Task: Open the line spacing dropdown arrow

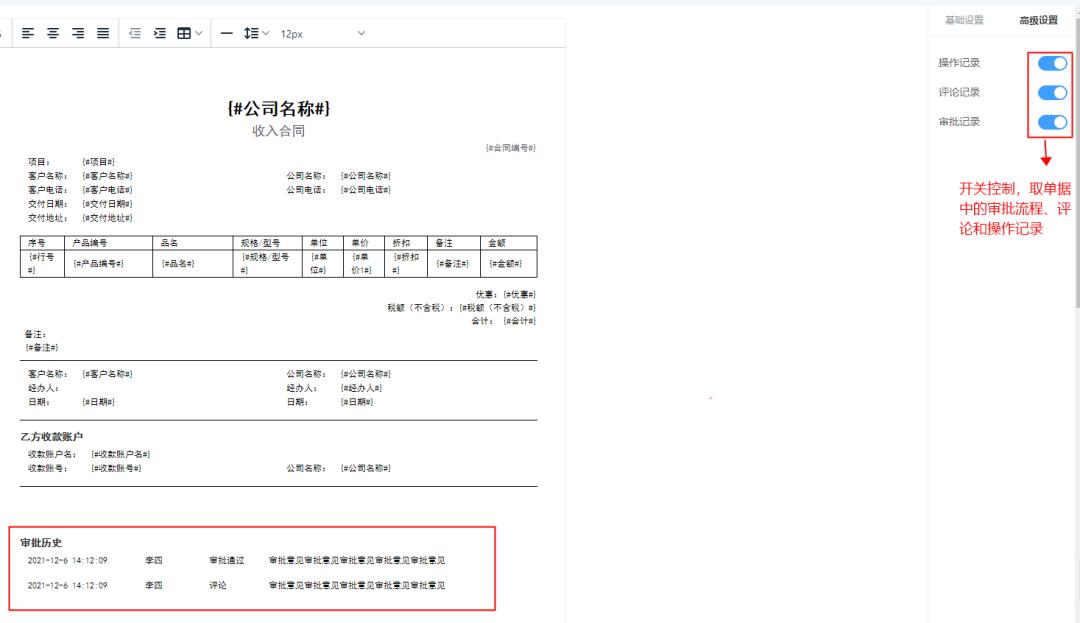Action: (x=264, y=32)
